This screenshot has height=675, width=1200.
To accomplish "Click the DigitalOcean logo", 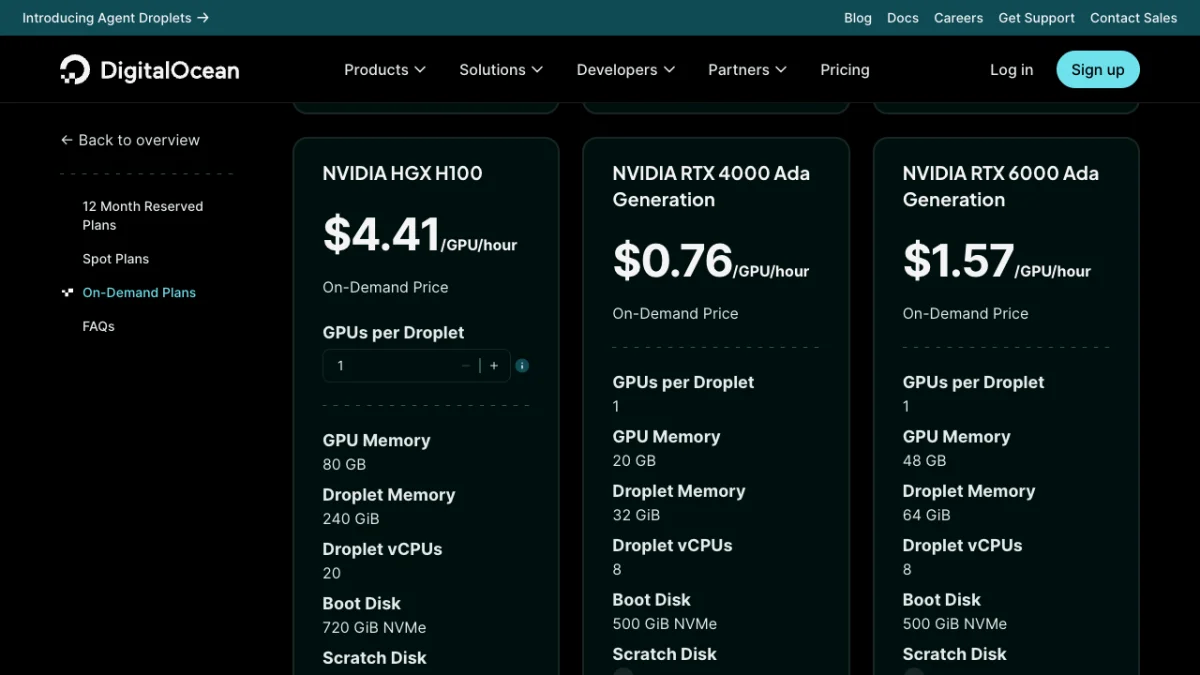I will point(149,70).
